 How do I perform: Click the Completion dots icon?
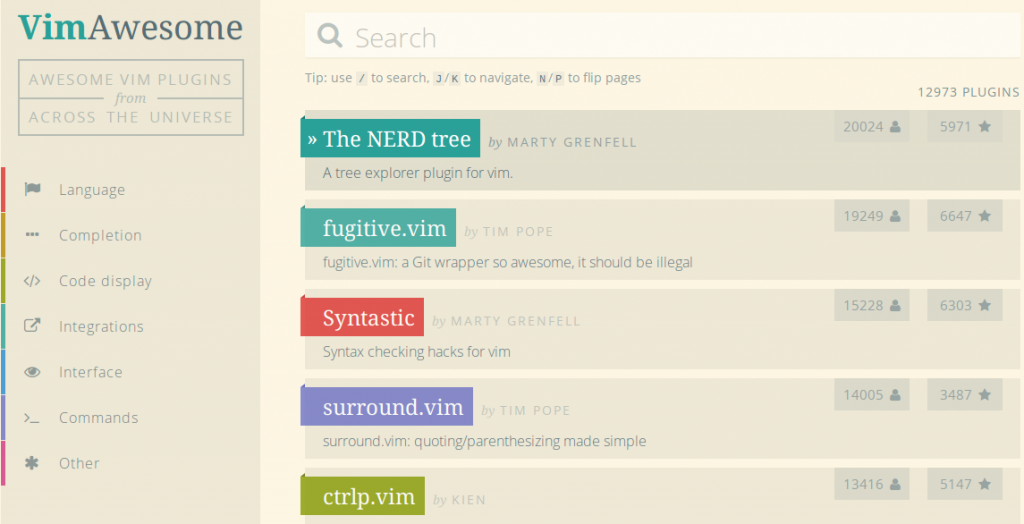(32, 235)
